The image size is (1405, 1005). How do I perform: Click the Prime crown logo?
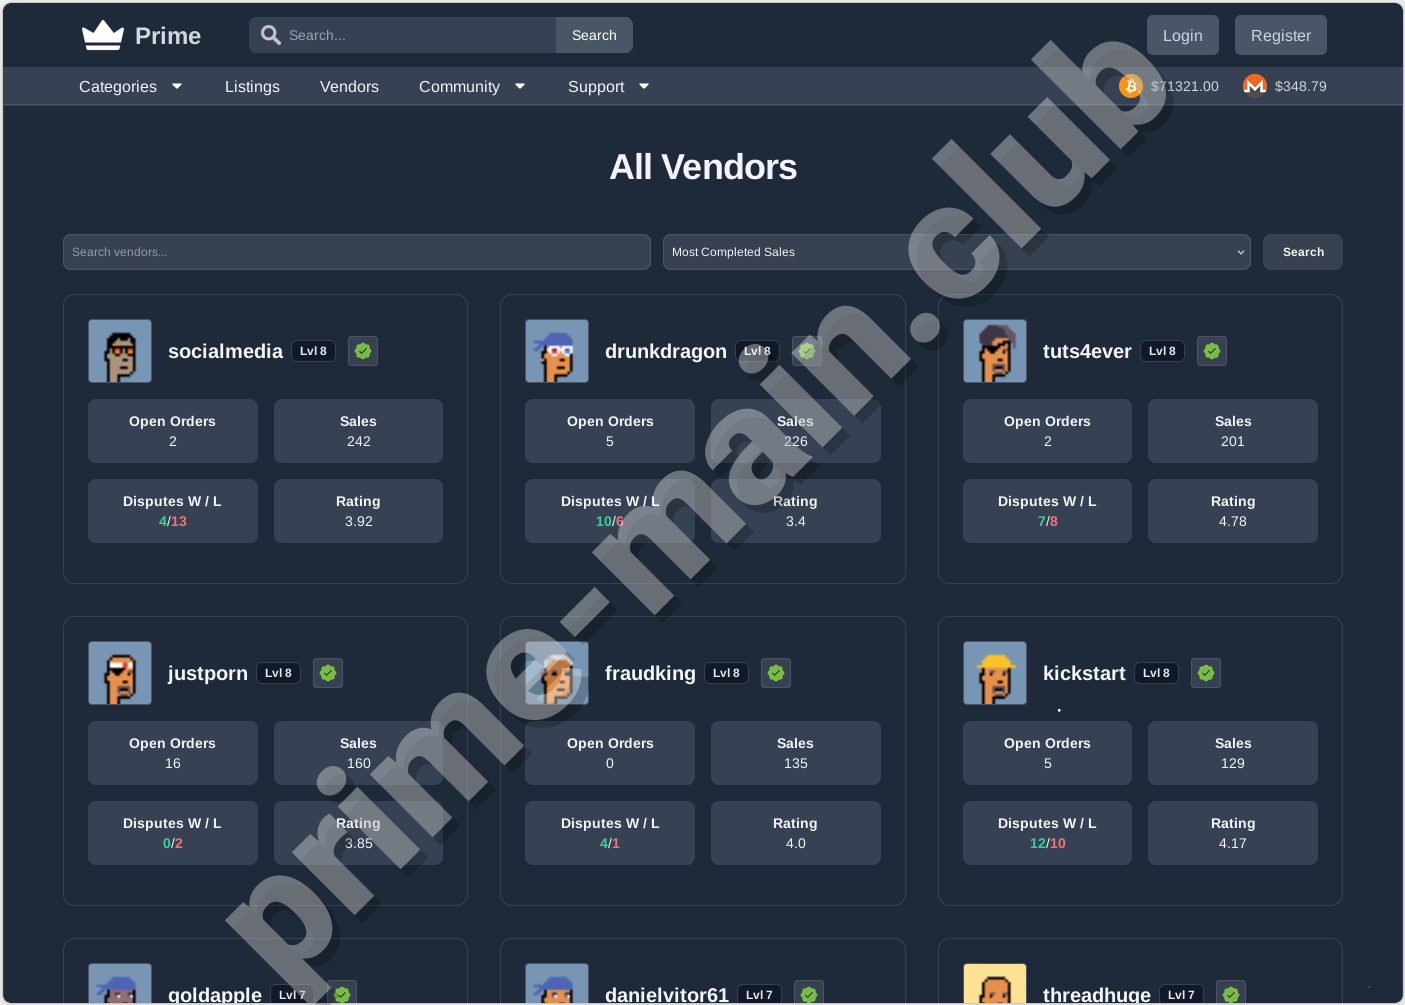(100, 34)
